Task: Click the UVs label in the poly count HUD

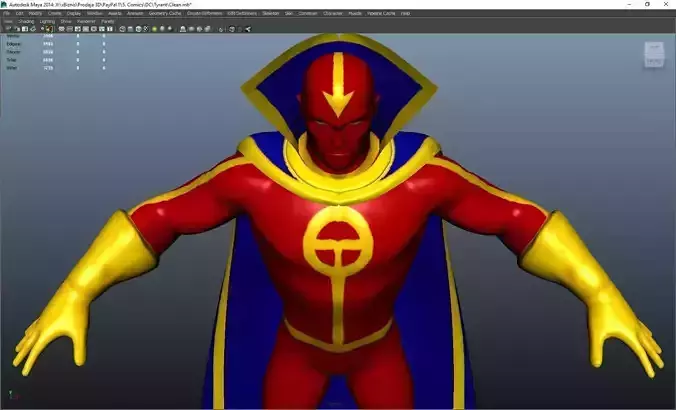Action: tap(12, 68)
